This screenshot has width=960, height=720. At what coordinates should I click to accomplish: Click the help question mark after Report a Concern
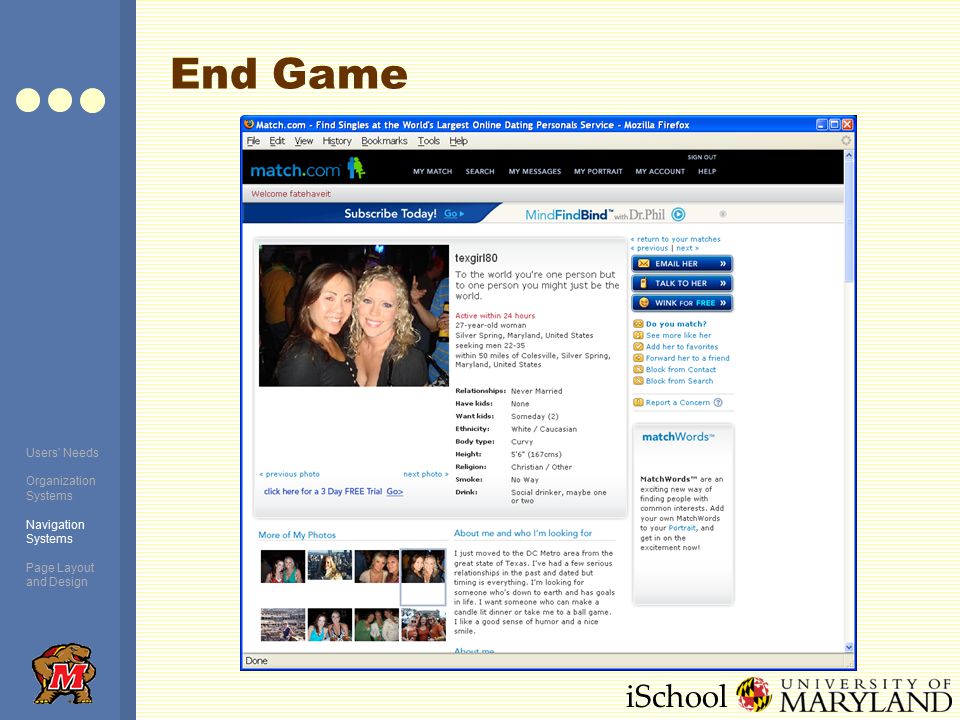tap(718, 402)
